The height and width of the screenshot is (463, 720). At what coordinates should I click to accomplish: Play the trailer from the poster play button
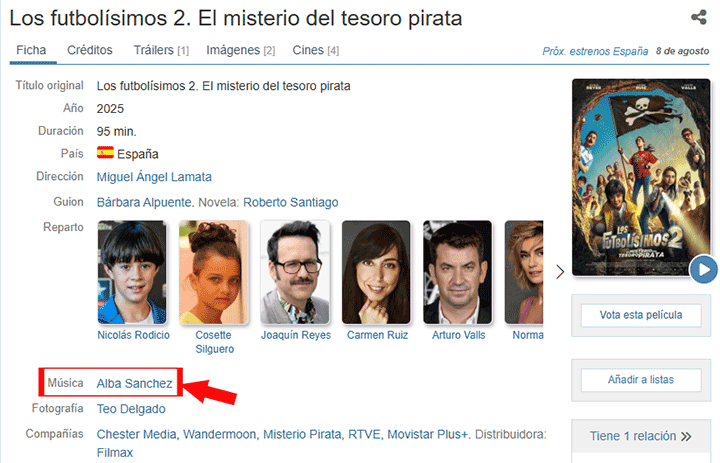[703, 269]
